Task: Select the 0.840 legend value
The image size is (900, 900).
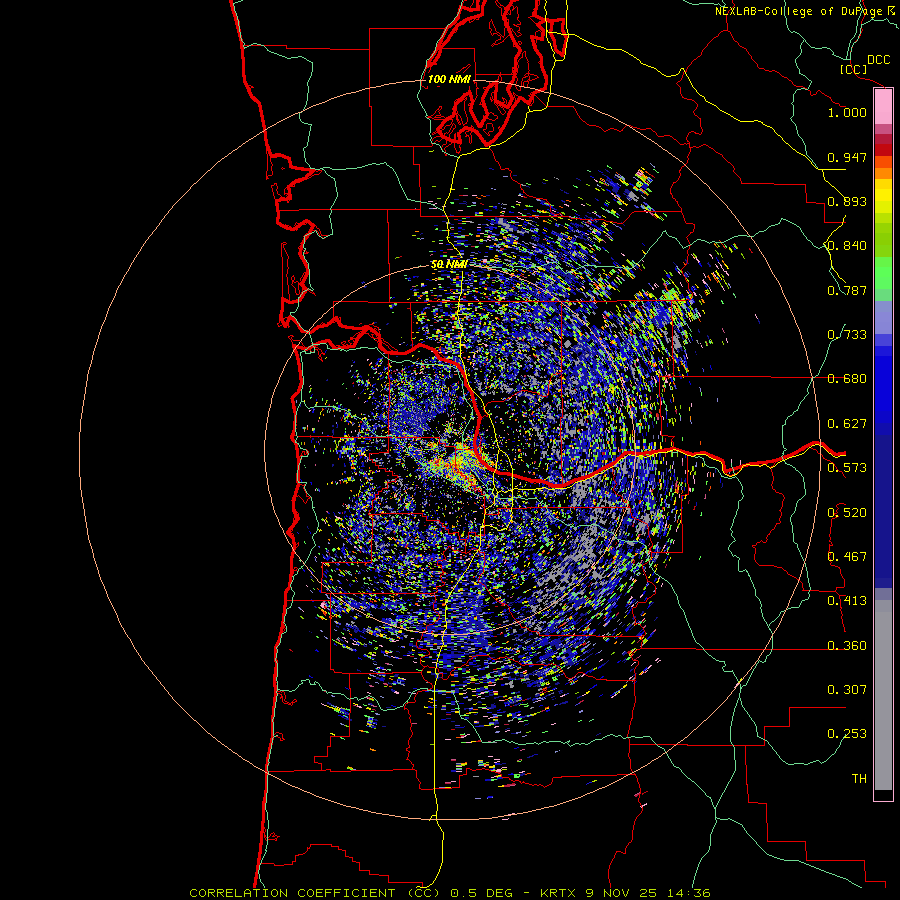Action: click(x=847, y=246)
